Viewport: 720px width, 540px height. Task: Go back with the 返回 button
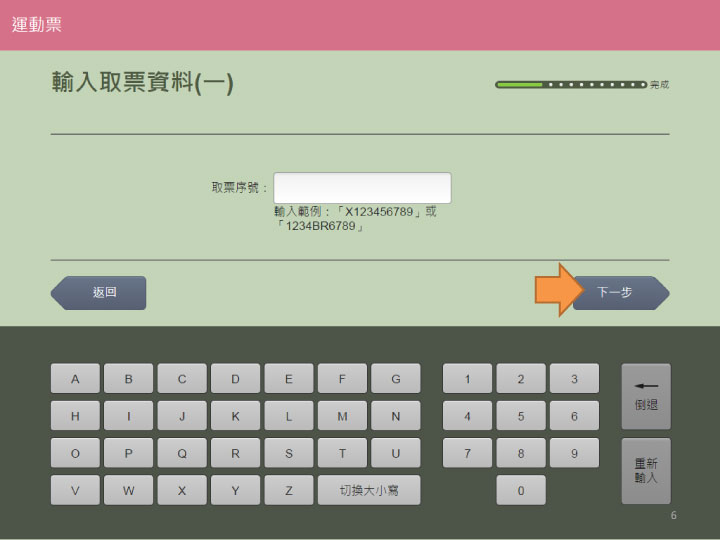point(98,293)
